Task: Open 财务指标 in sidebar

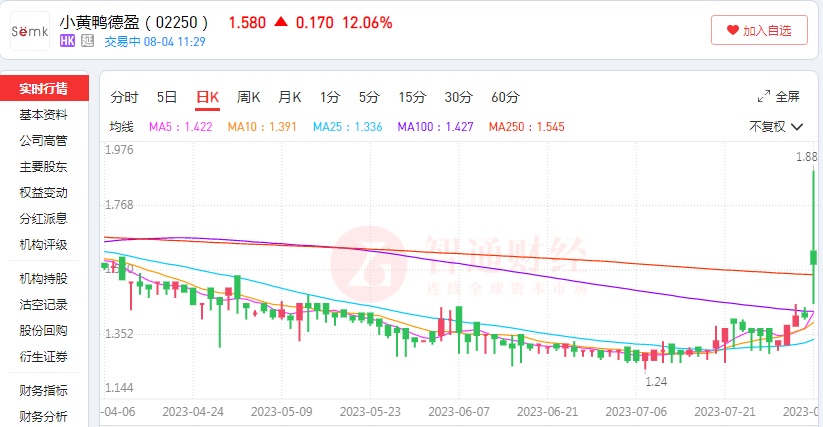Action: pyautogui.click(x=44, y=391)
